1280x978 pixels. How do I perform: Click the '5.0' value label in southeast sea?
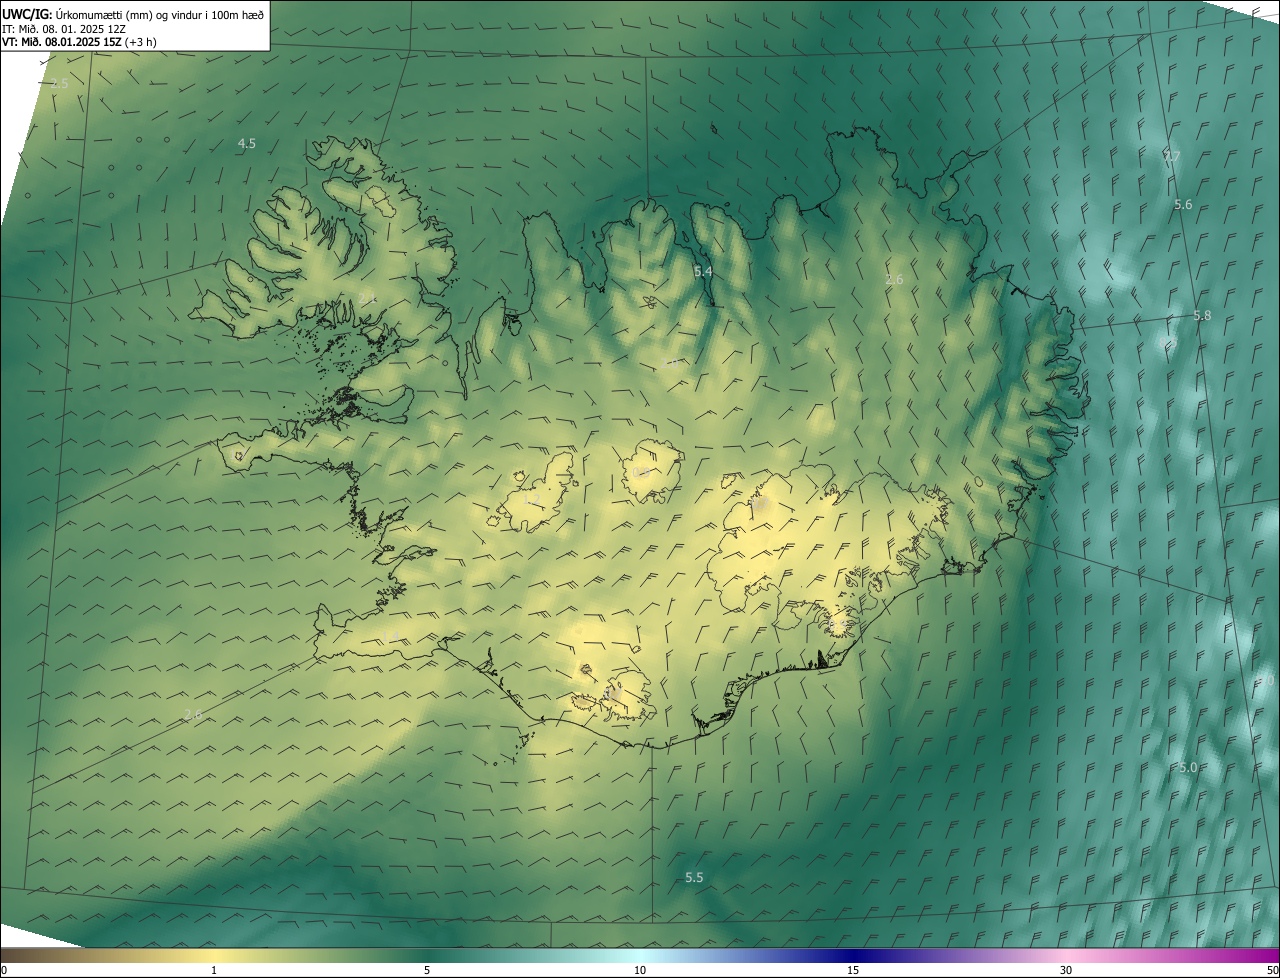1187,767
